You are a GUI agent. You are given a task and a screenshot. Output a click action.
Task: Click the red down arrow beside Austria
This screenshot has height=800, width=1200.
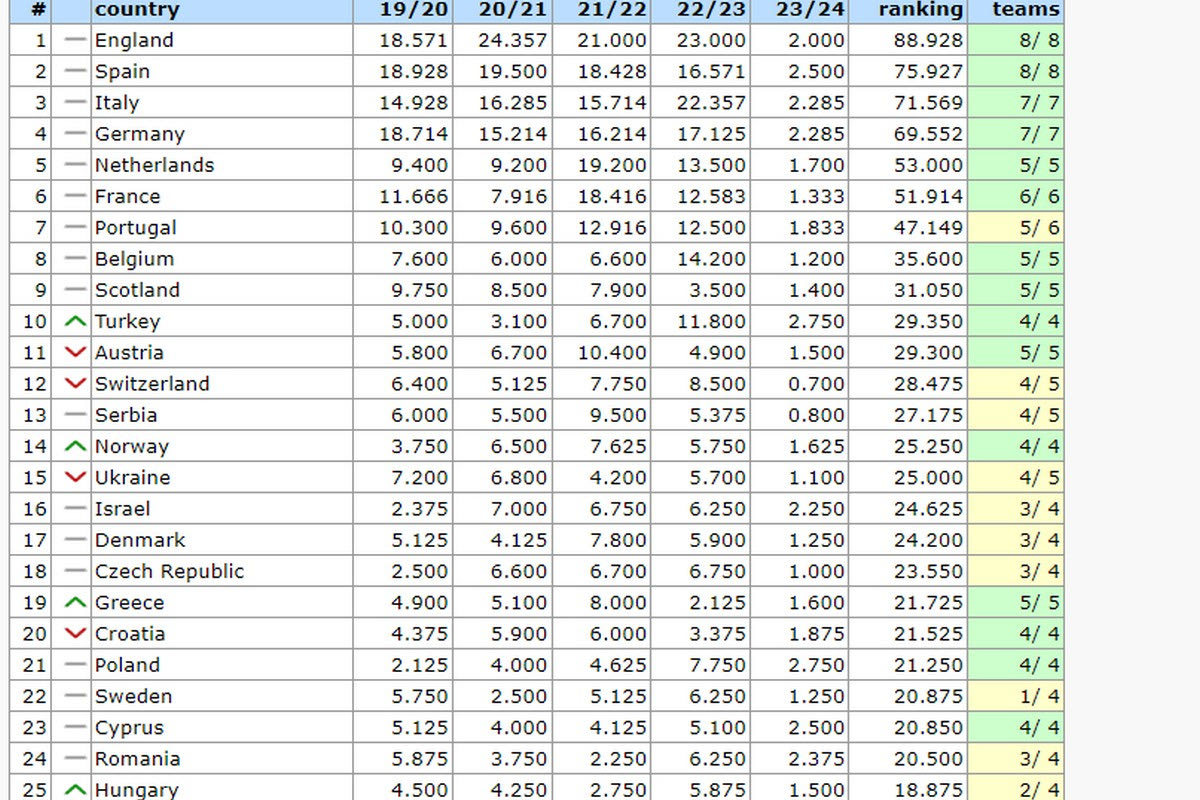click(x=75, y=353)
